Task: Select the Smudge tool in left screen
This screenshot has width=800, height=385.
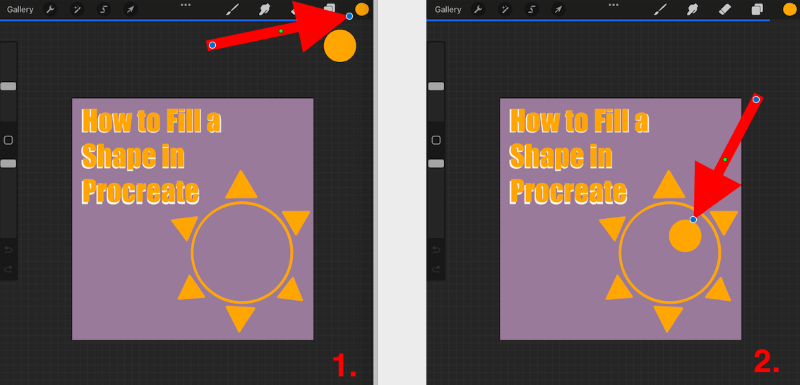Action: pyautogui.click(x=264, y=10)
